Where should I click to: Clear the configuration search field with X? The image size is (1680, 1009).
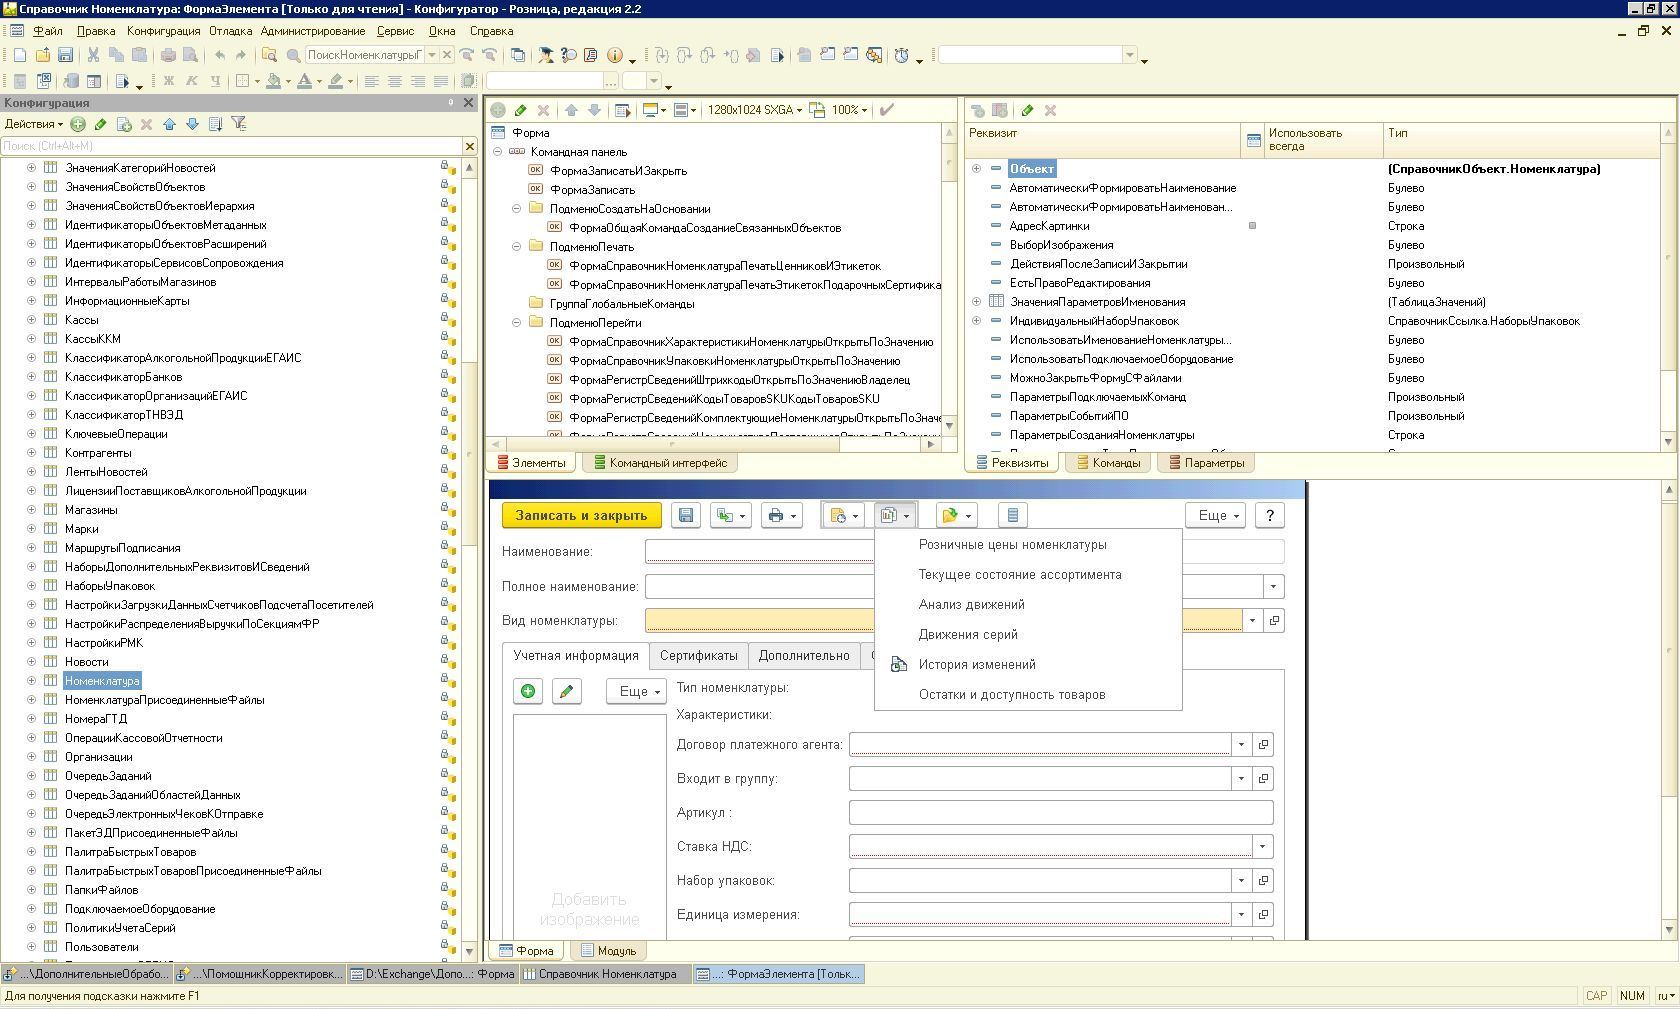coord(470,146)
